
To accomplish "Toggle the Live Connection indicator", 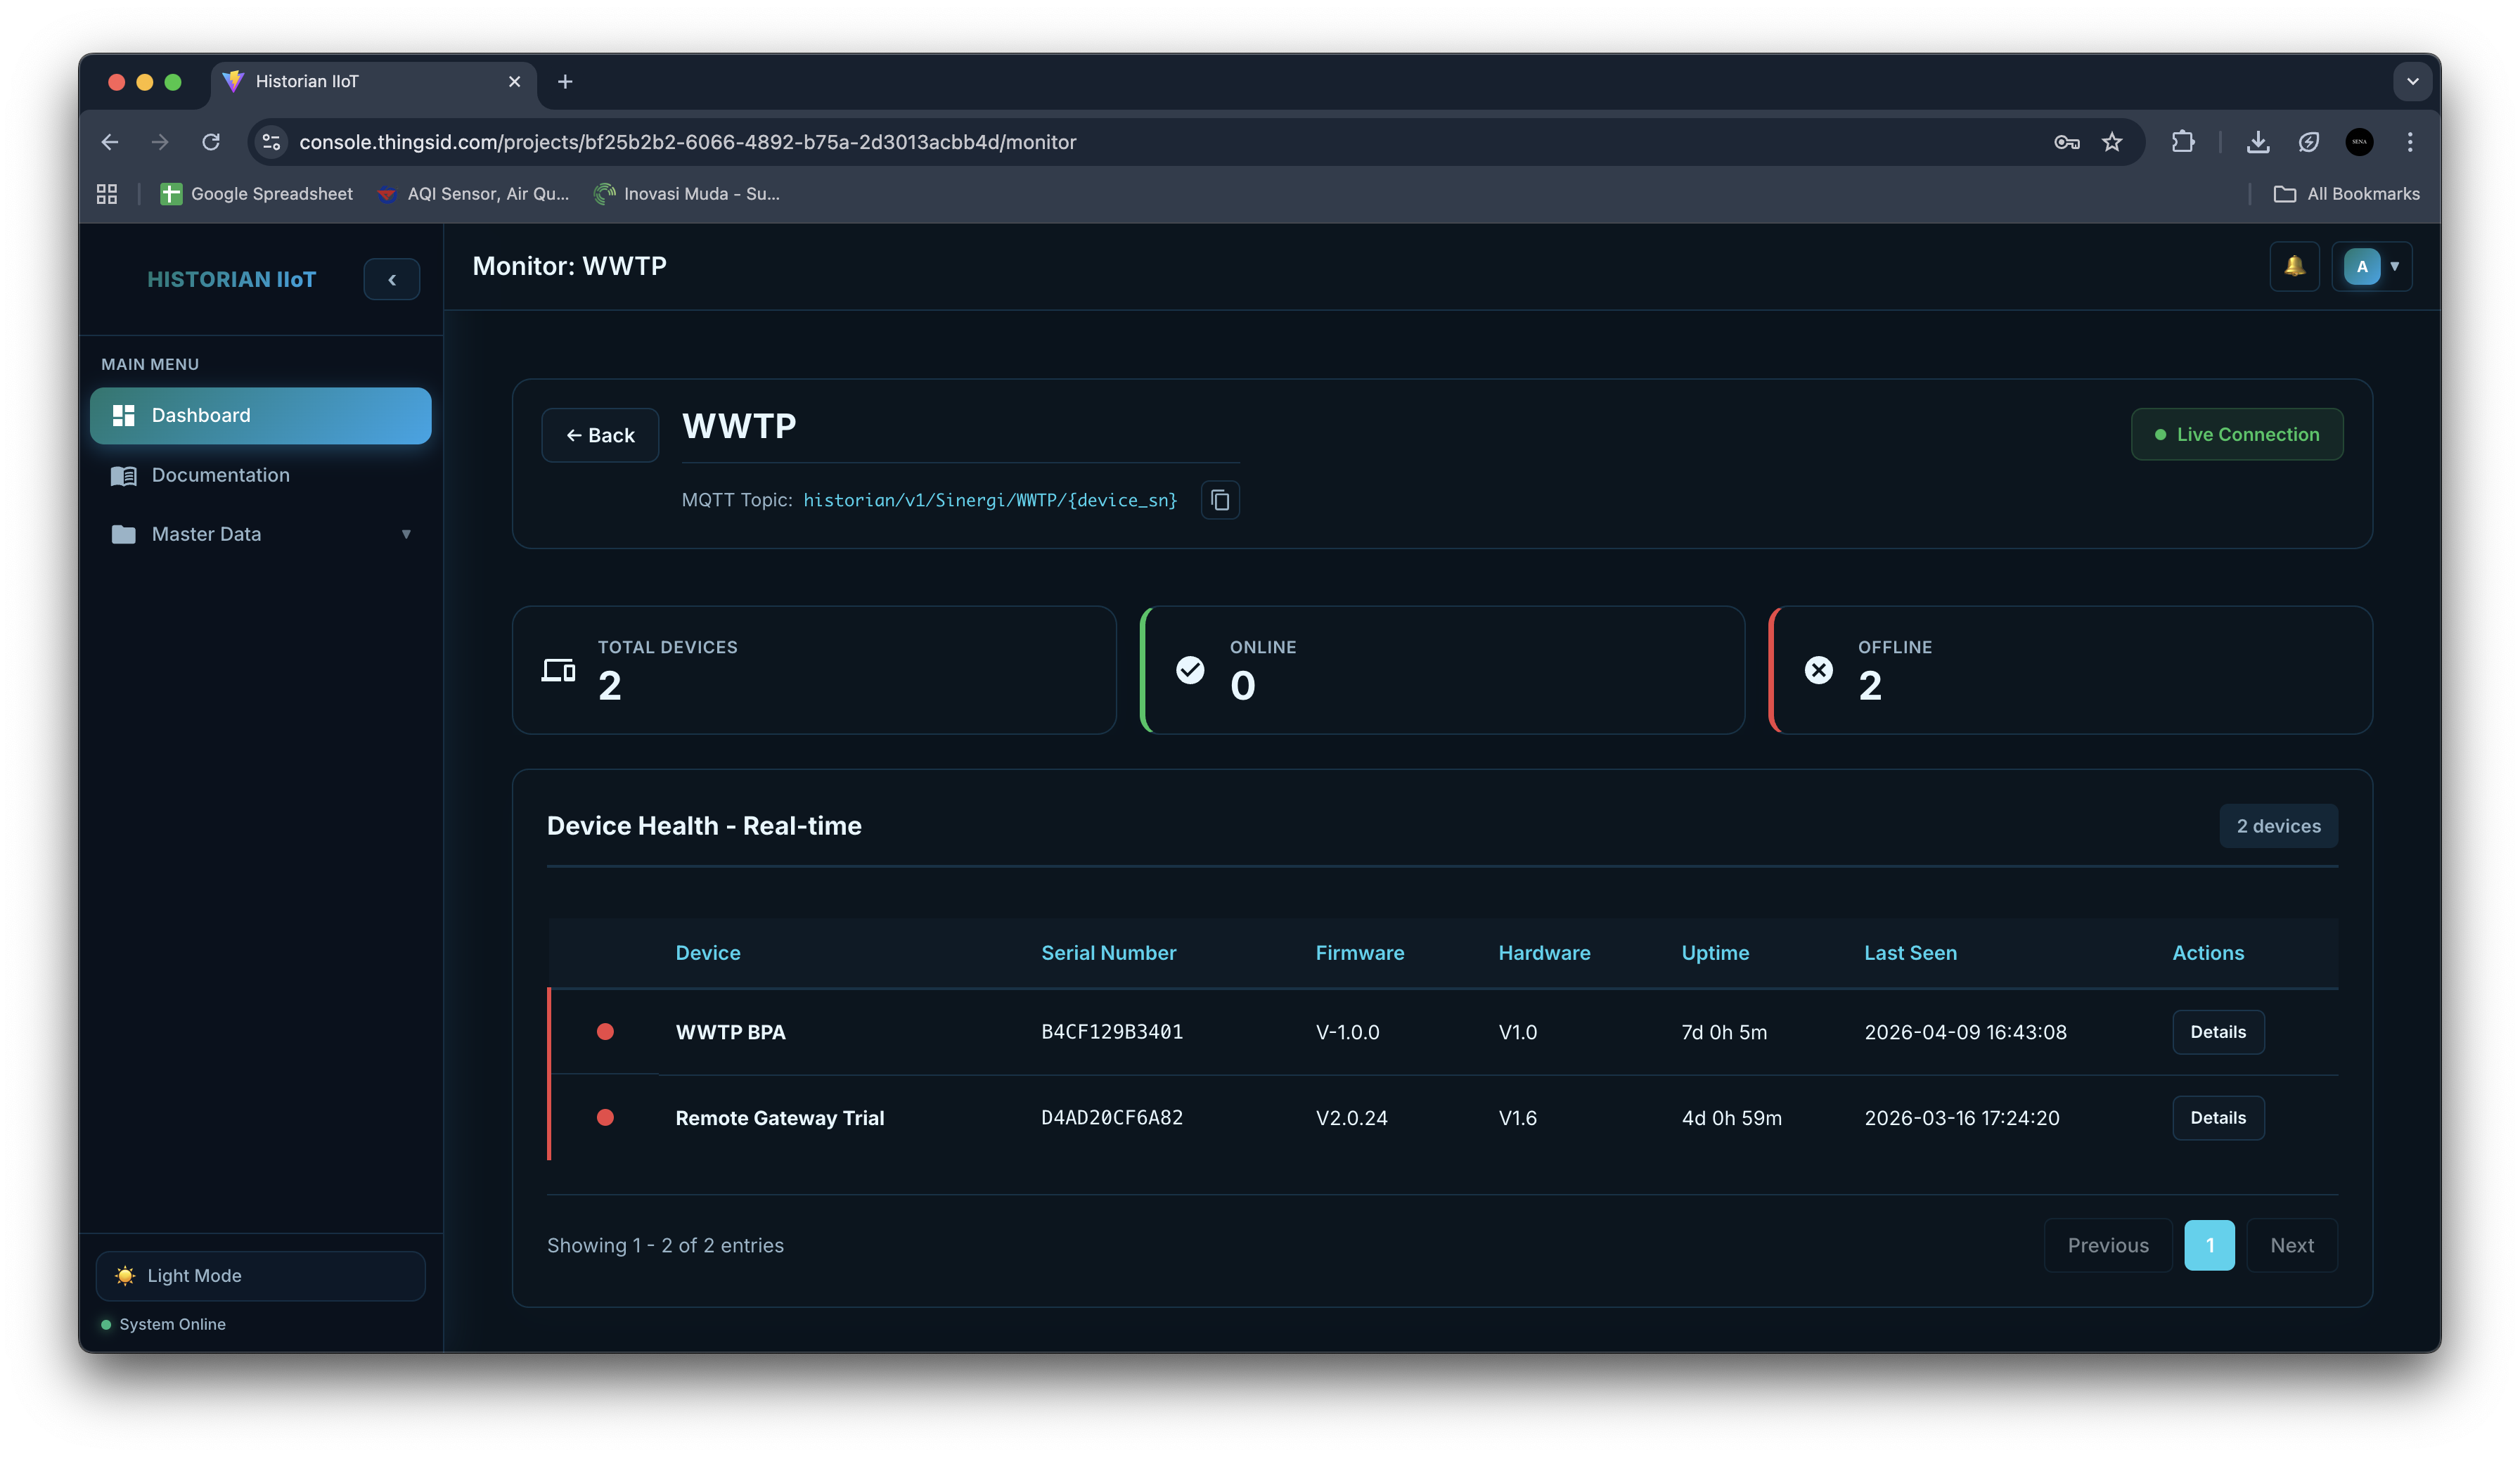I will [2237, 434].
